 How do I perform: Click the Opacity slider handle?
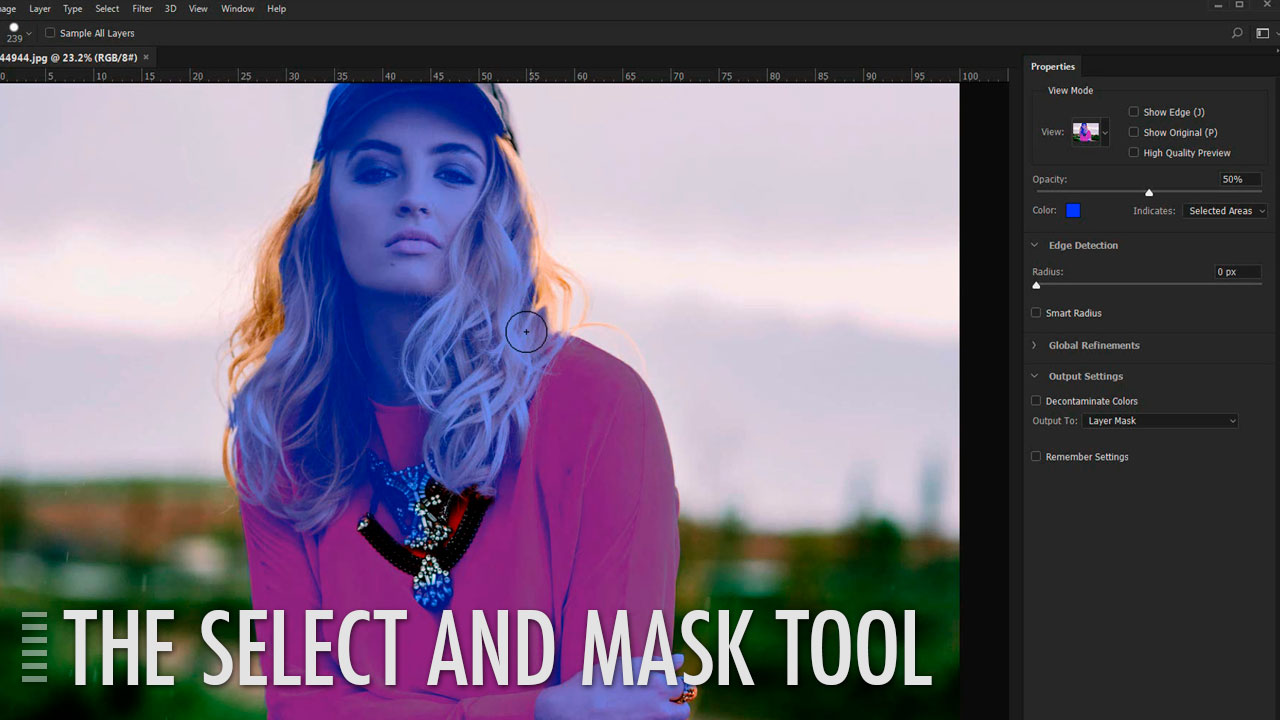point(1149,191)
